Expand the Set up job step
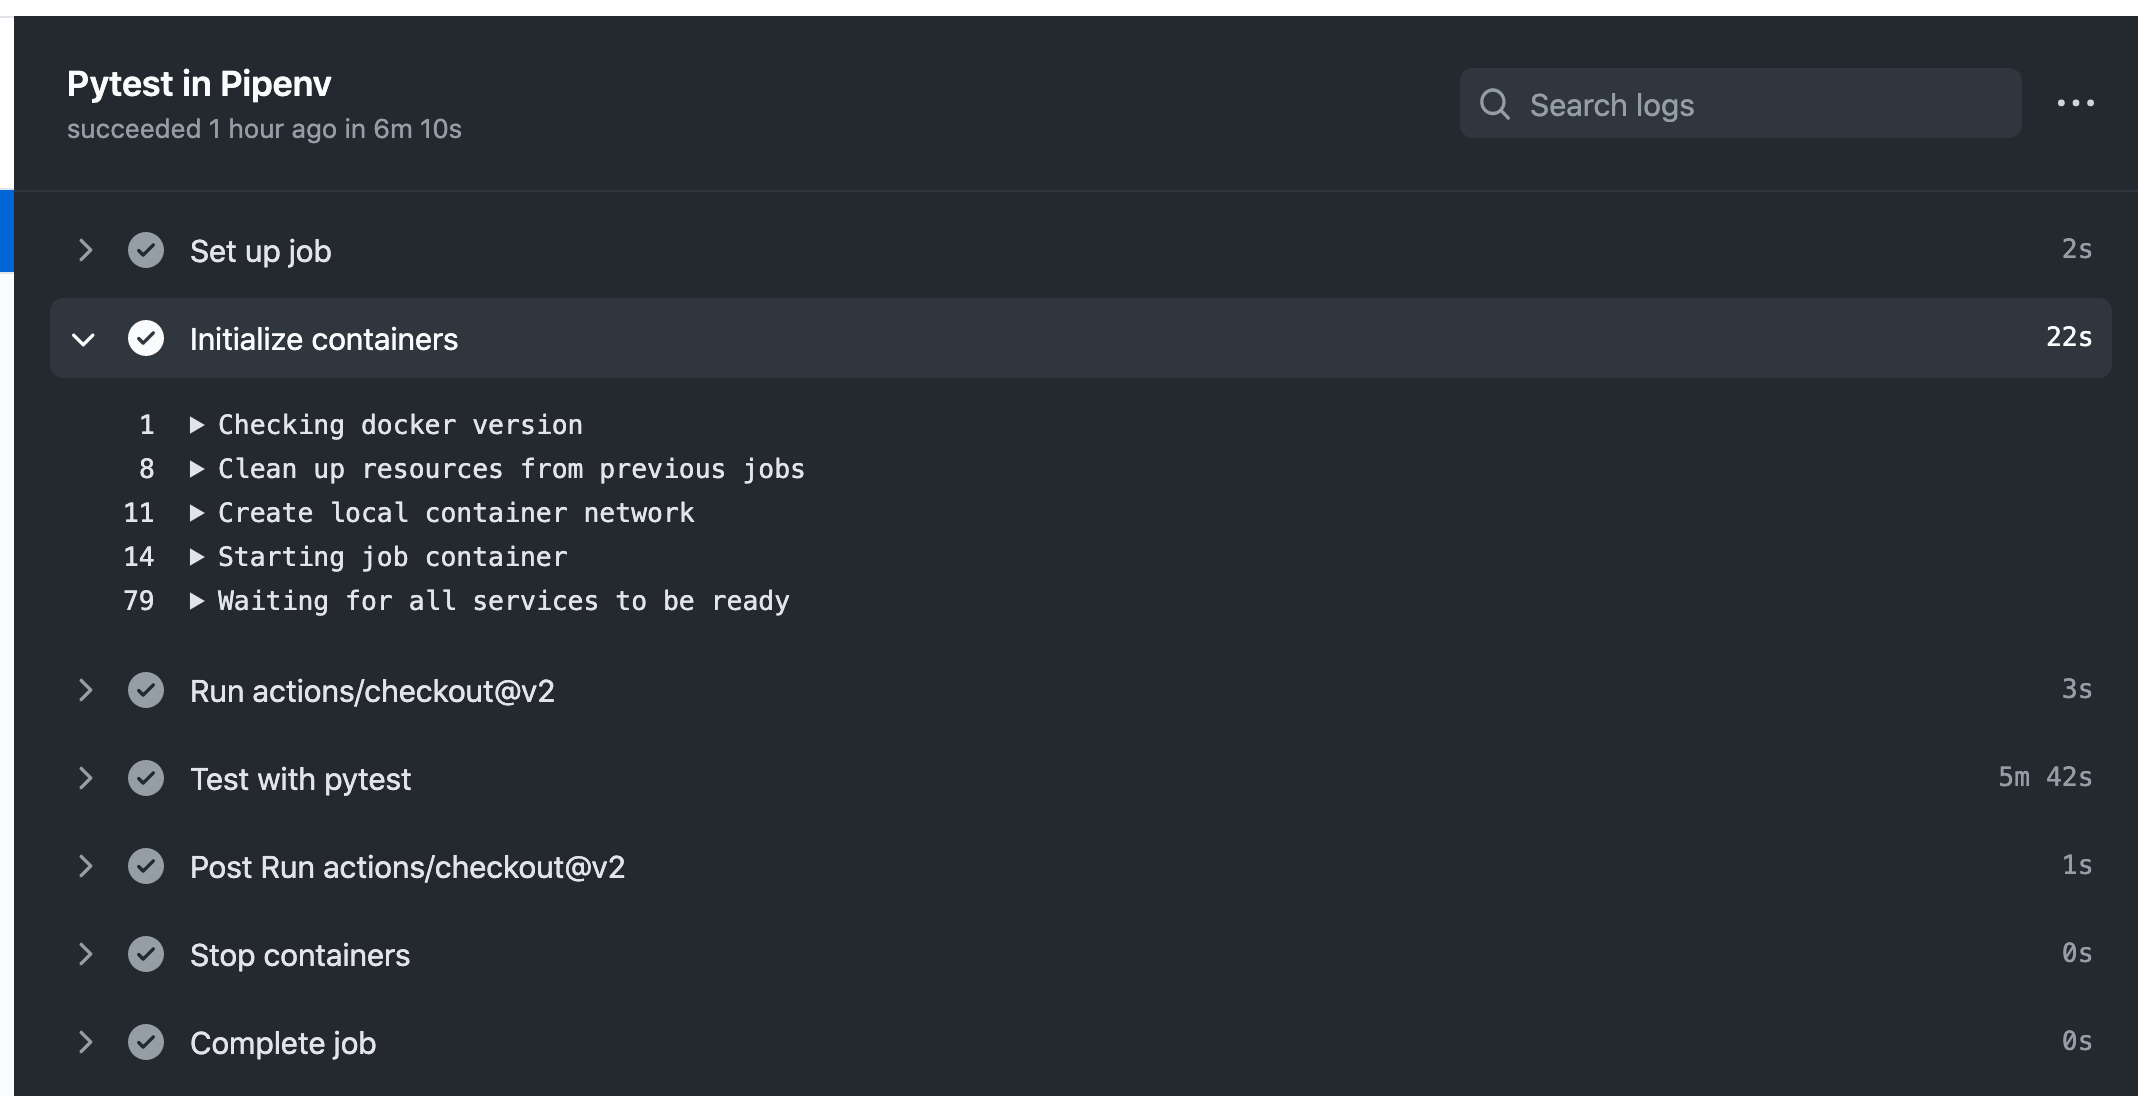Image resolution: width=2138 pixels, height=1096 pixels. (x=85, y=250)
